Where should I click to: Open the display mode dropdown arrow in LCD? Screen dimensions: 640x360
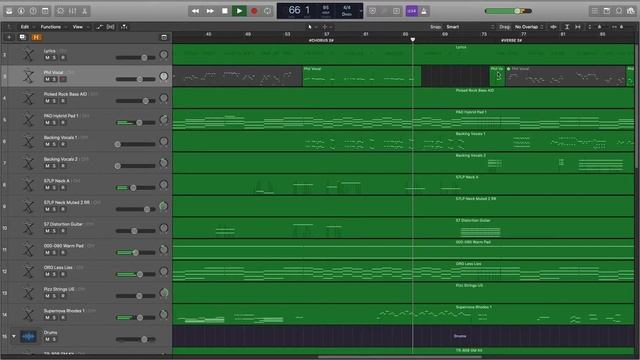(360, 11)
